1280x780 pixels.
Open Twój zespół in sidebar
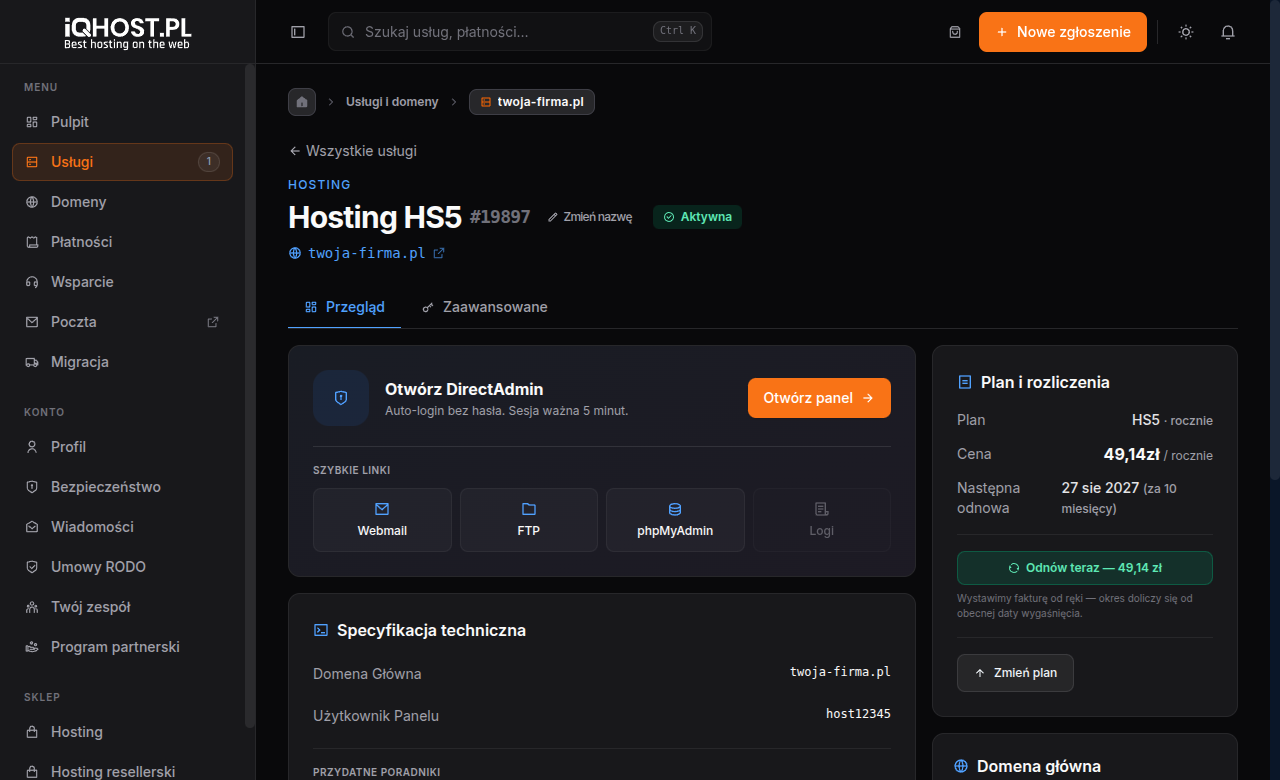pos(122,607)
